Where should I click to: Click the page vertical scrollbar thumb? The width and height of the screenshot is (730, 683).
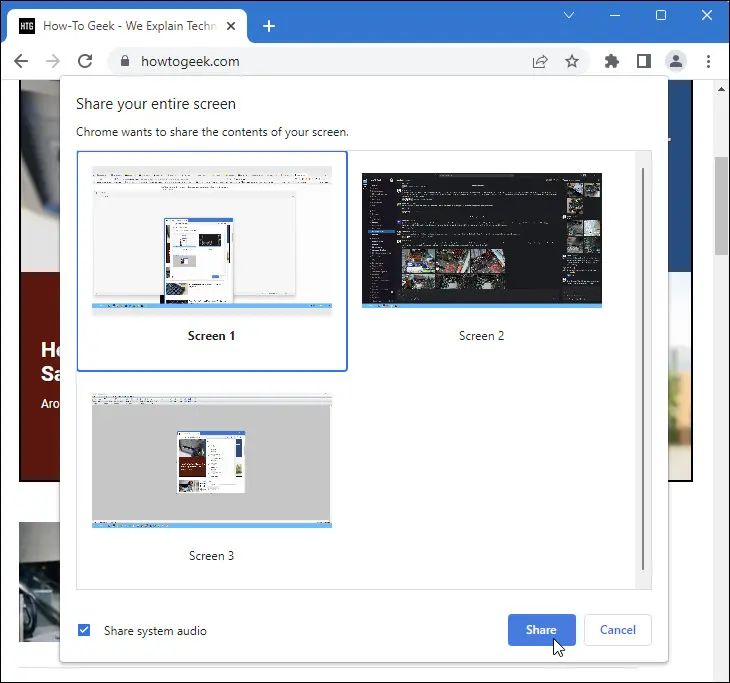(721, 205)
